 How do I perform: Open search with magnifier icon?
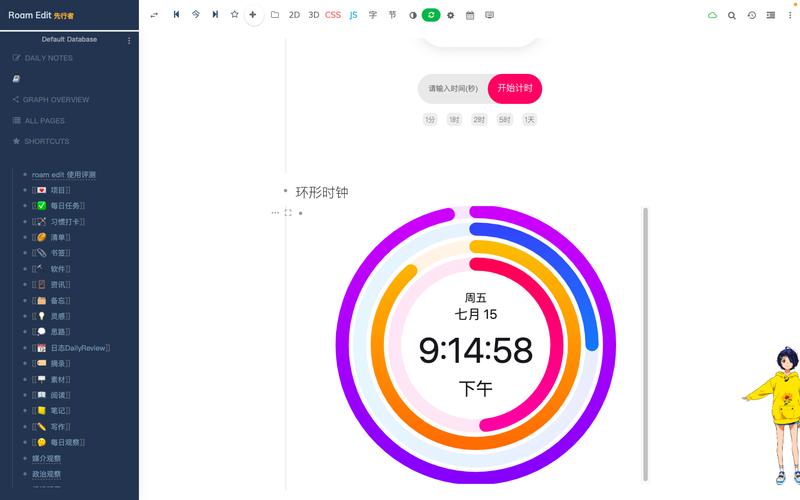tap(732, 15)
